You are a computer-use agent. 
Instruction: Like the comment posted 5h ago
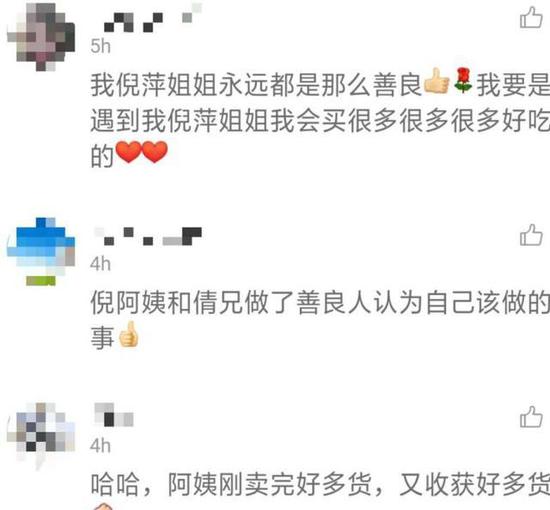tap(531, 18)
